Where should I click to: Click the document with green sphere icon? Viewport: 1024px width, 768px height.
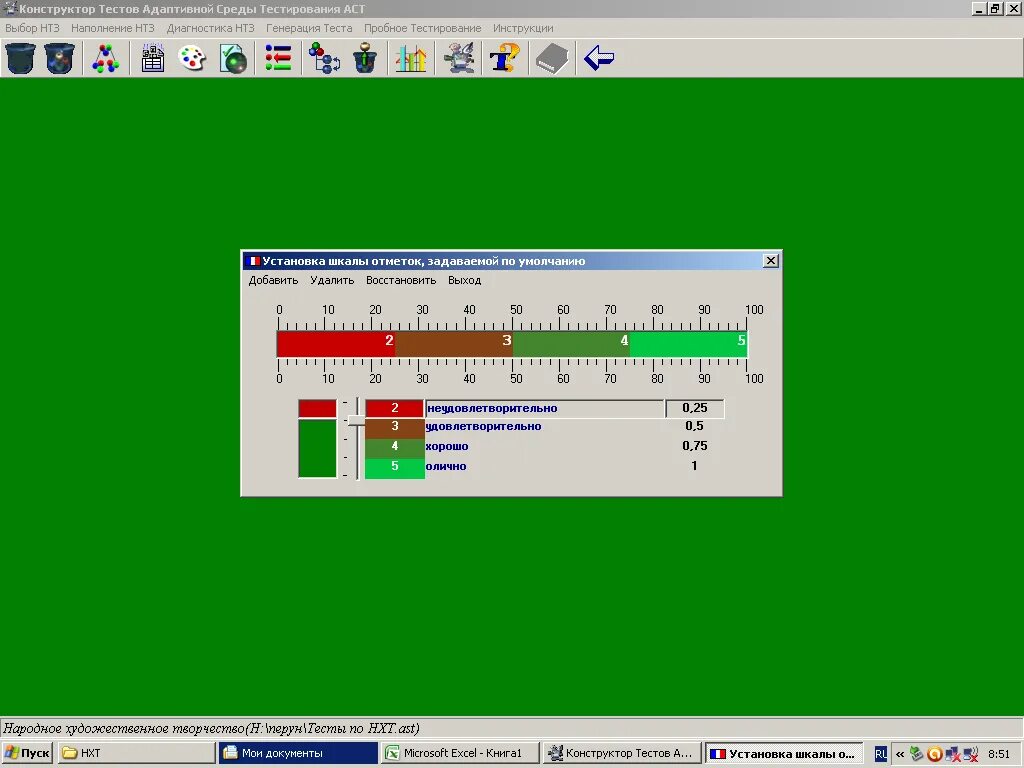[233, 58]
